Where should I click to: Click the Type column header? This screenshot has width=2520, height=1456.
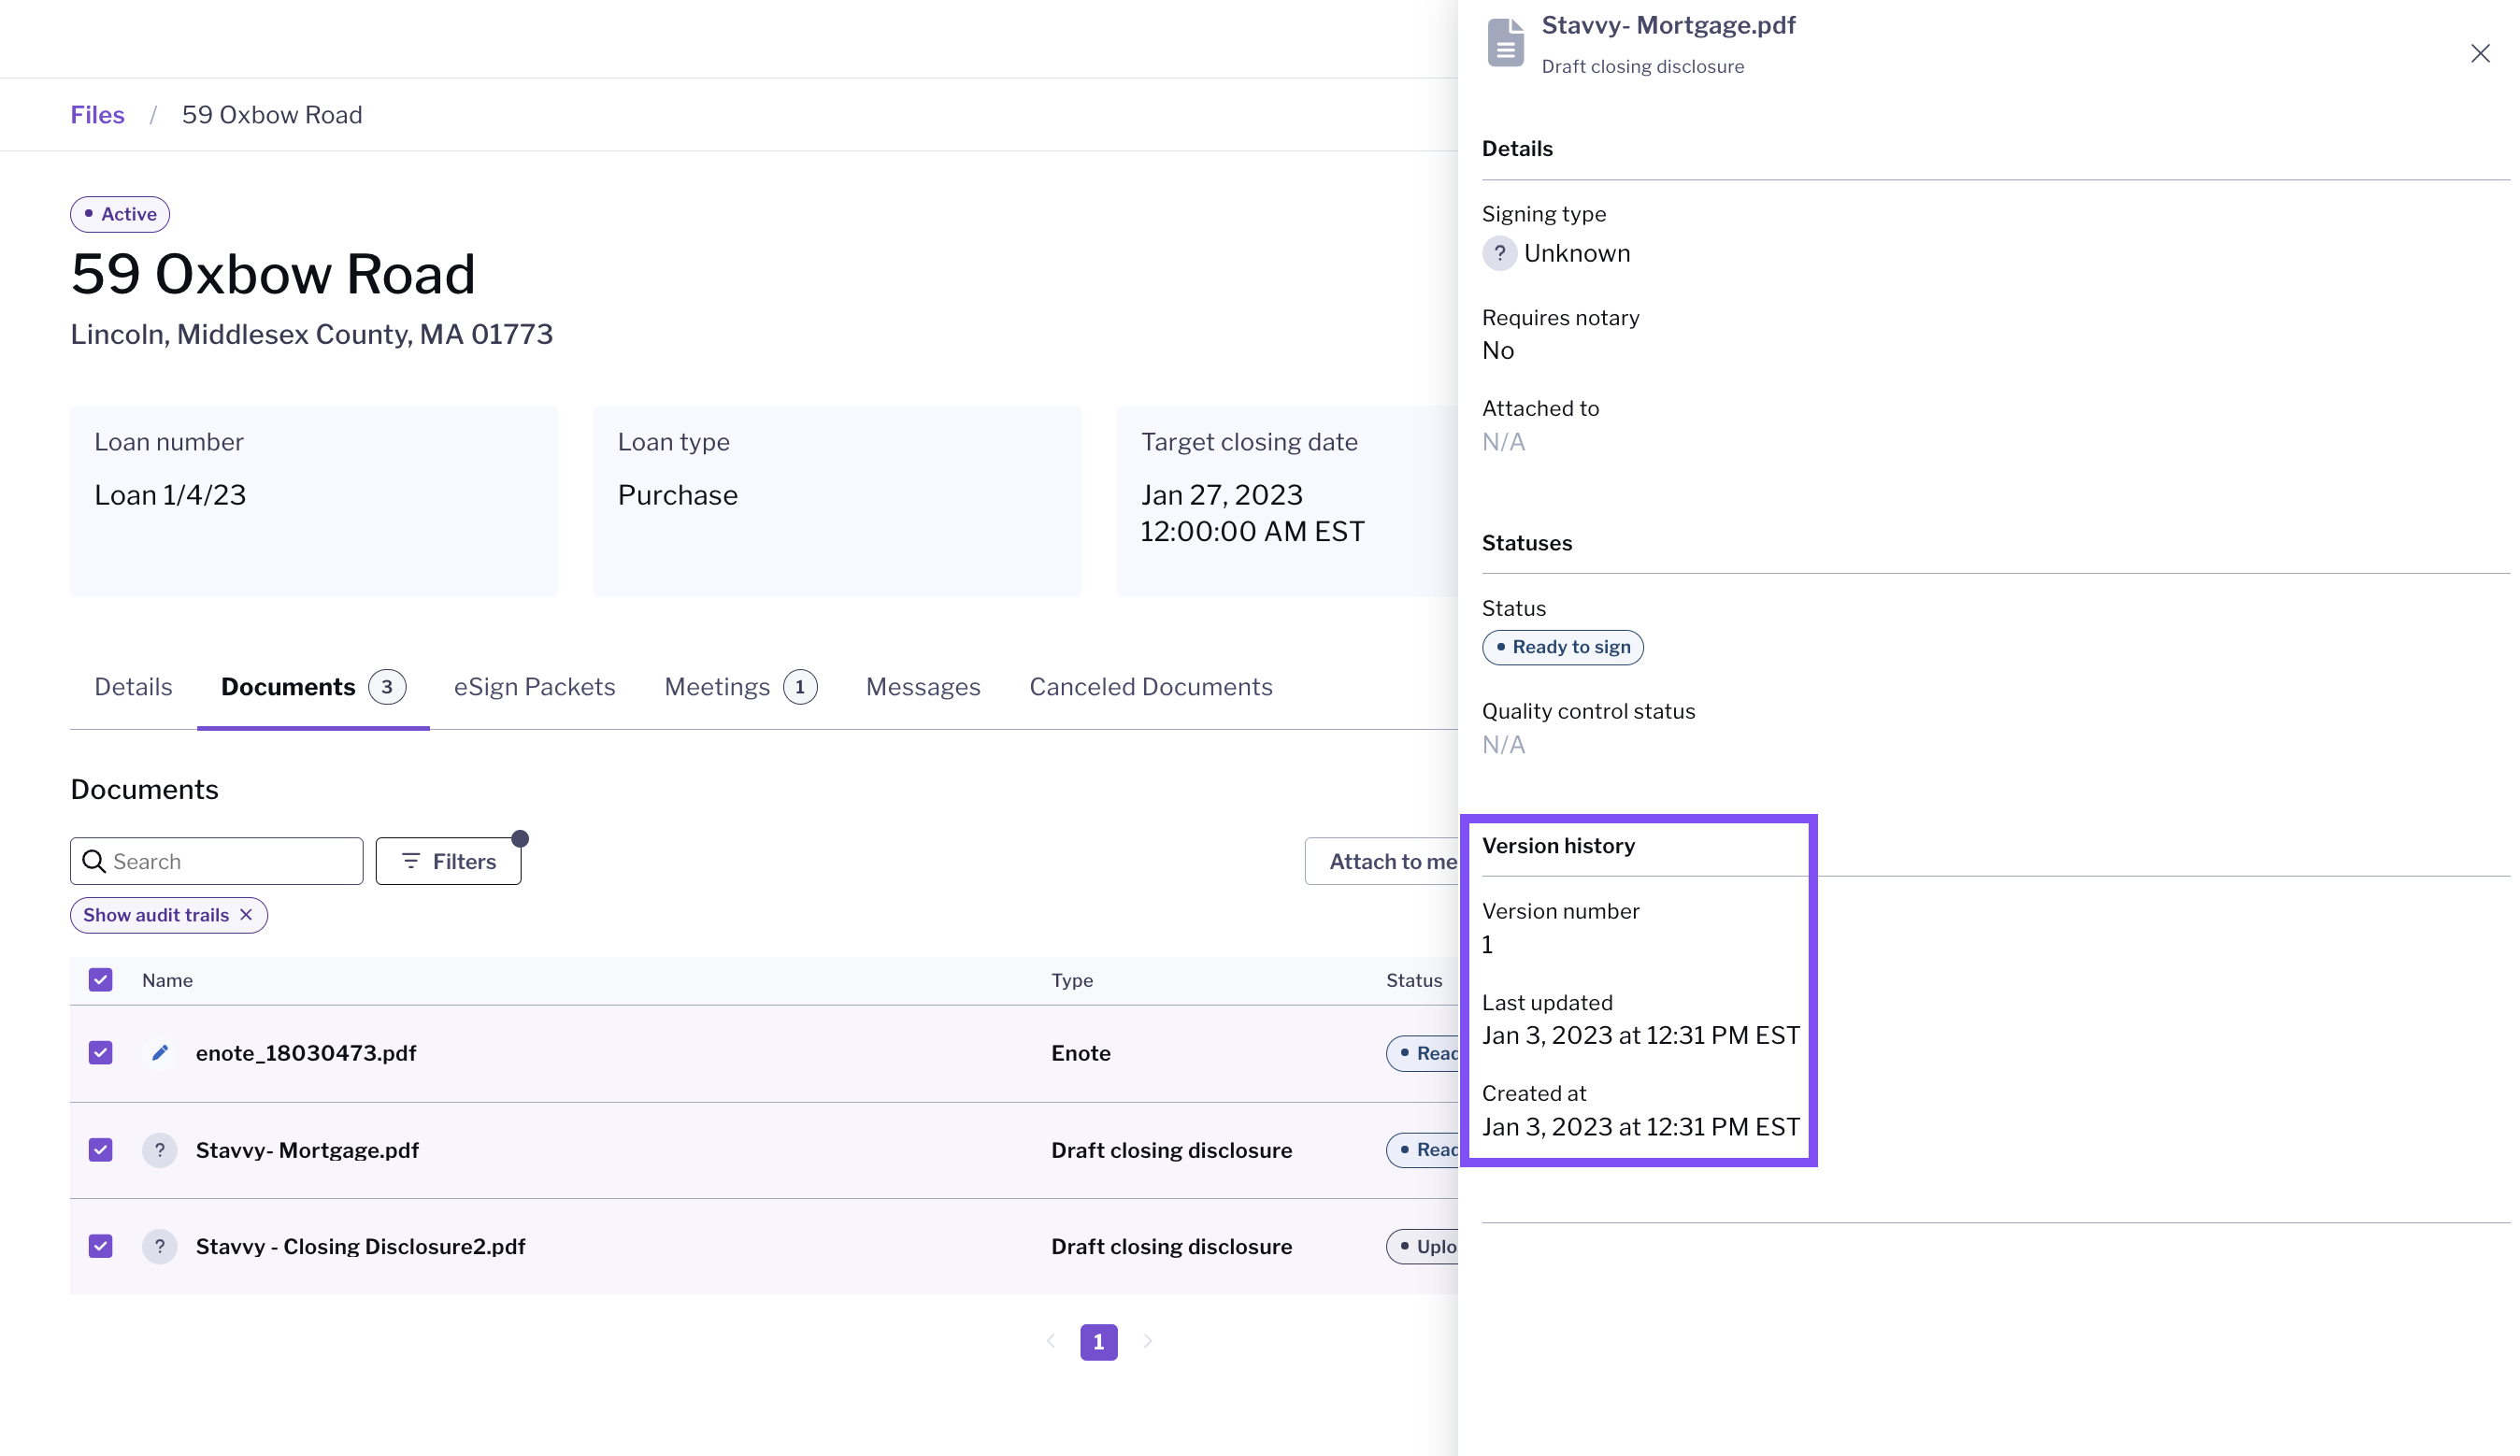point(1071,980)
